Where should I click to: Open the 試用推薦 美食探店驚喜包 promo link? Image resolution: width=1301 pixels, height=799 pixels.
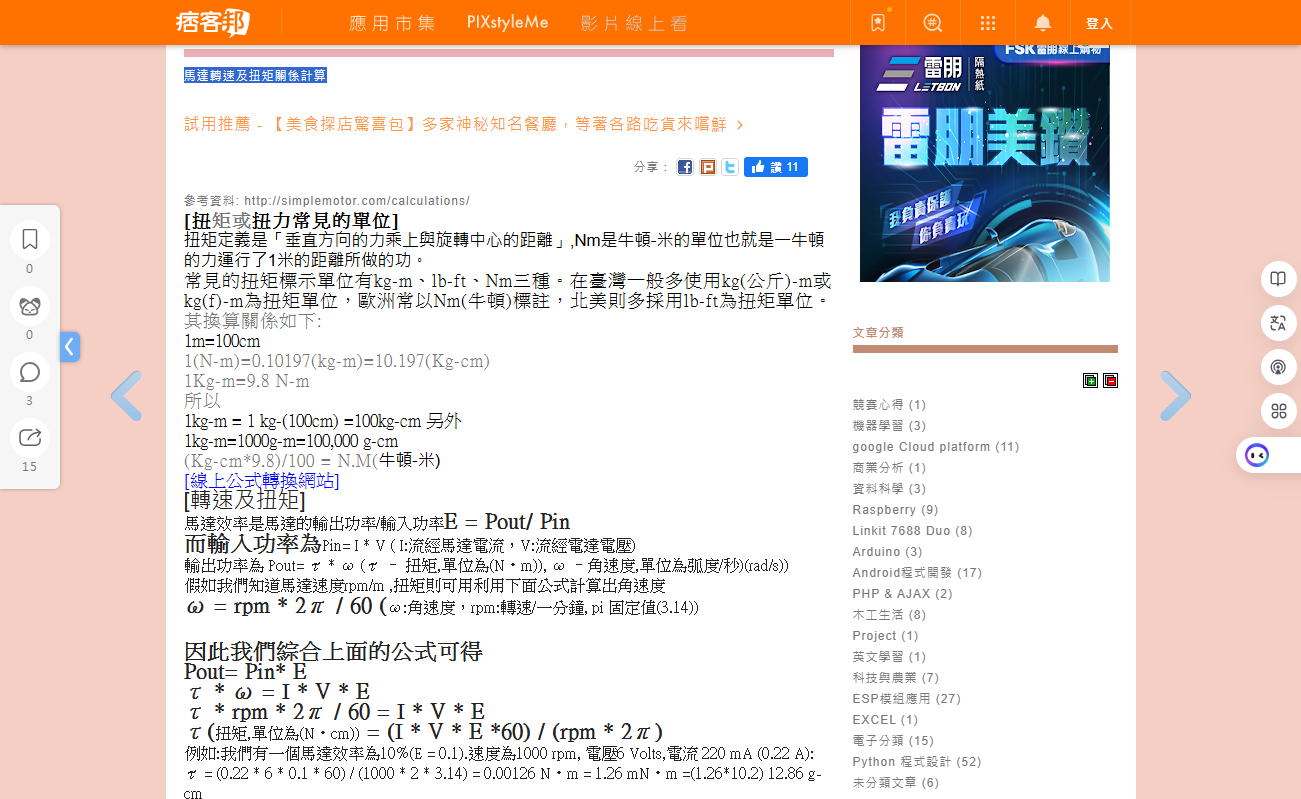pos(464,124)
